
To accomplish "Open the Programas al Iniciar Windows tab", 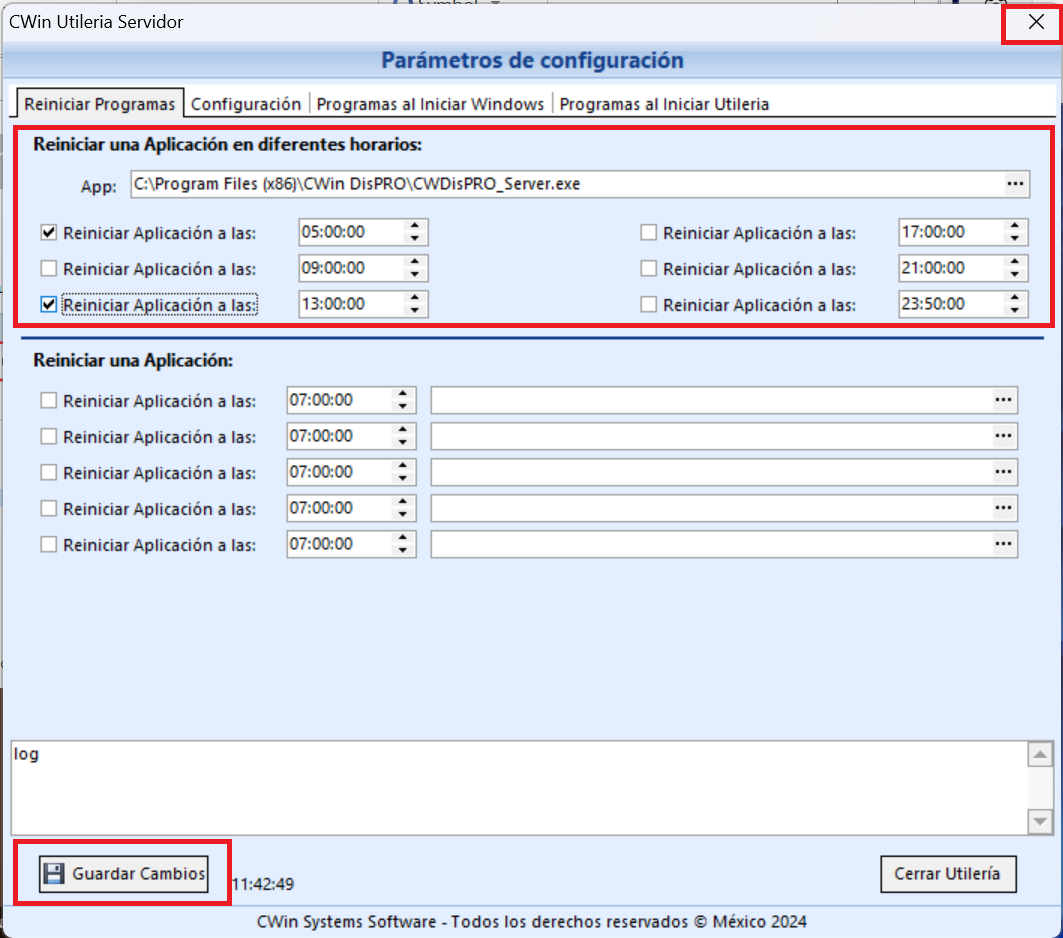I will tap(432, 103).
